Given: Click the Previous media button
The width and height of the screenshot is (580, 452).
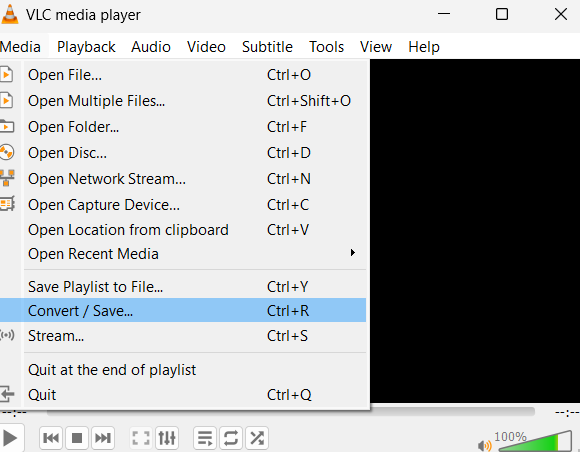Looking at the screenshot, I should click(x=51, y=438).
